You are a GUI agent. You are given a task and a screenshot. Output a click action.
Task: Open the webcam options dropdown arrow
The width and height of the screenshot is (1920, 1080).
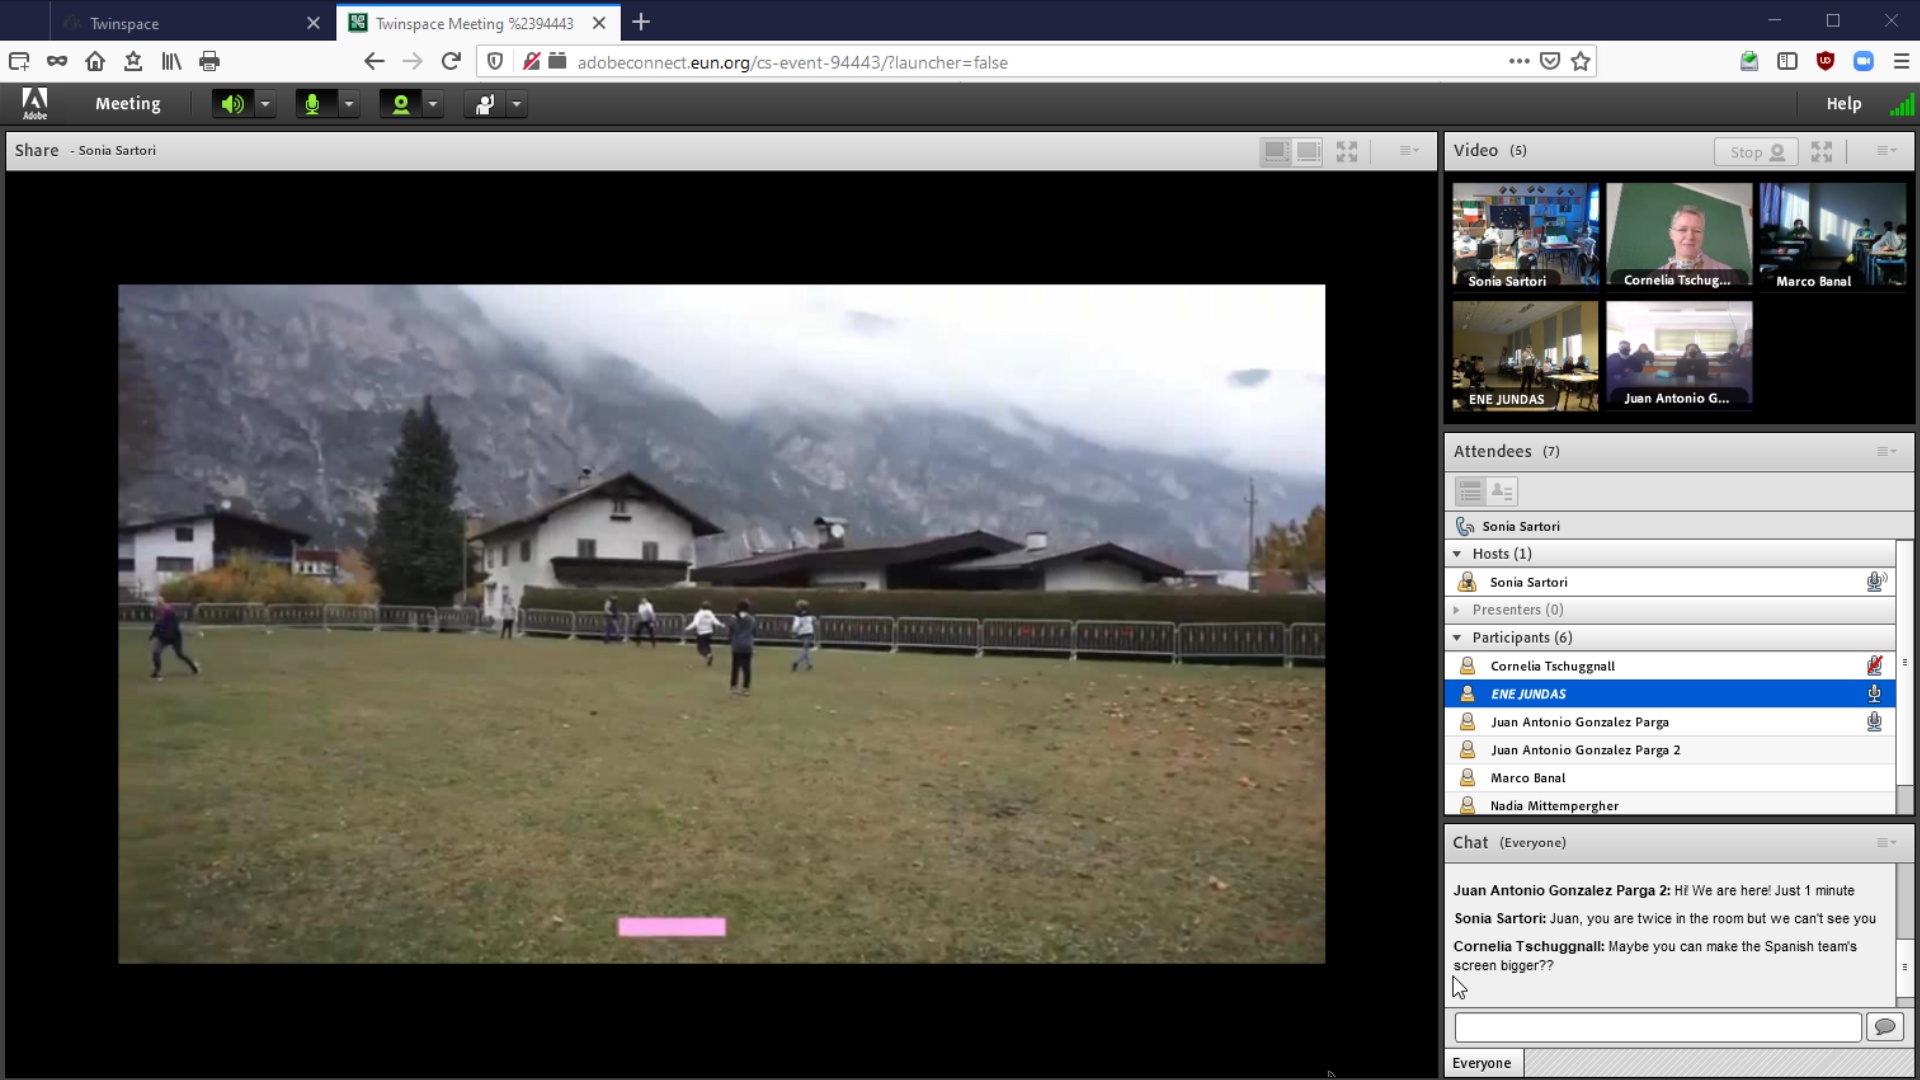[433, 104]
